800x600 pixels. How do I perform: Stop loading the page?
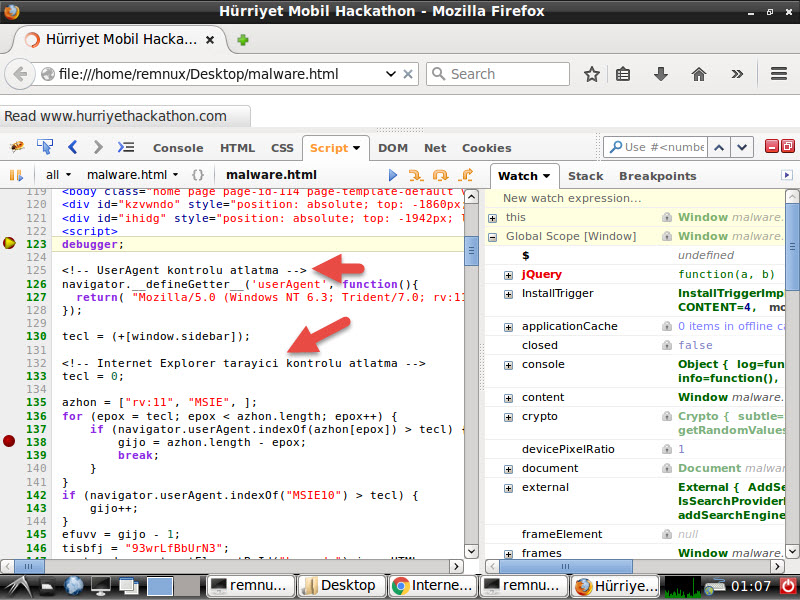[x=408, y=74]
